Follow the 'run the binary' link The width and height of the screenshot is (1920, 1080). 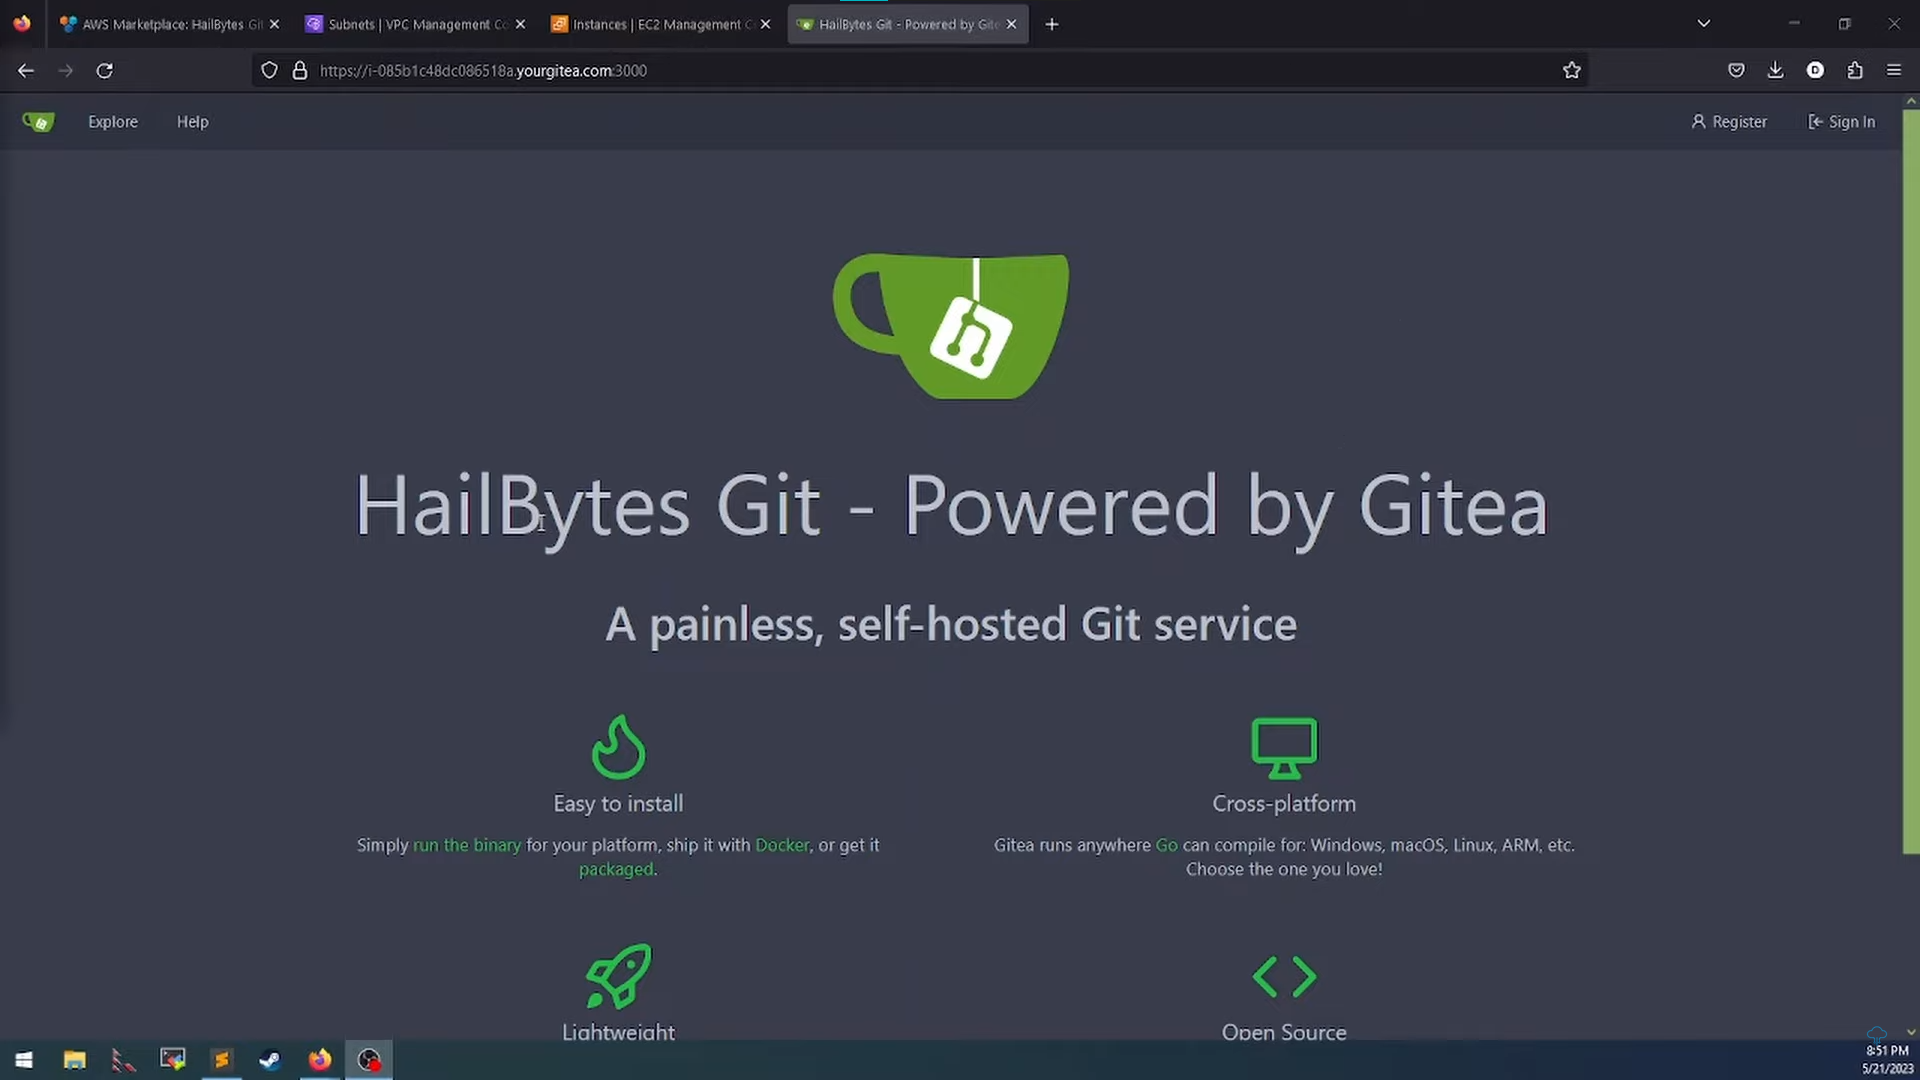pos(467,845)
